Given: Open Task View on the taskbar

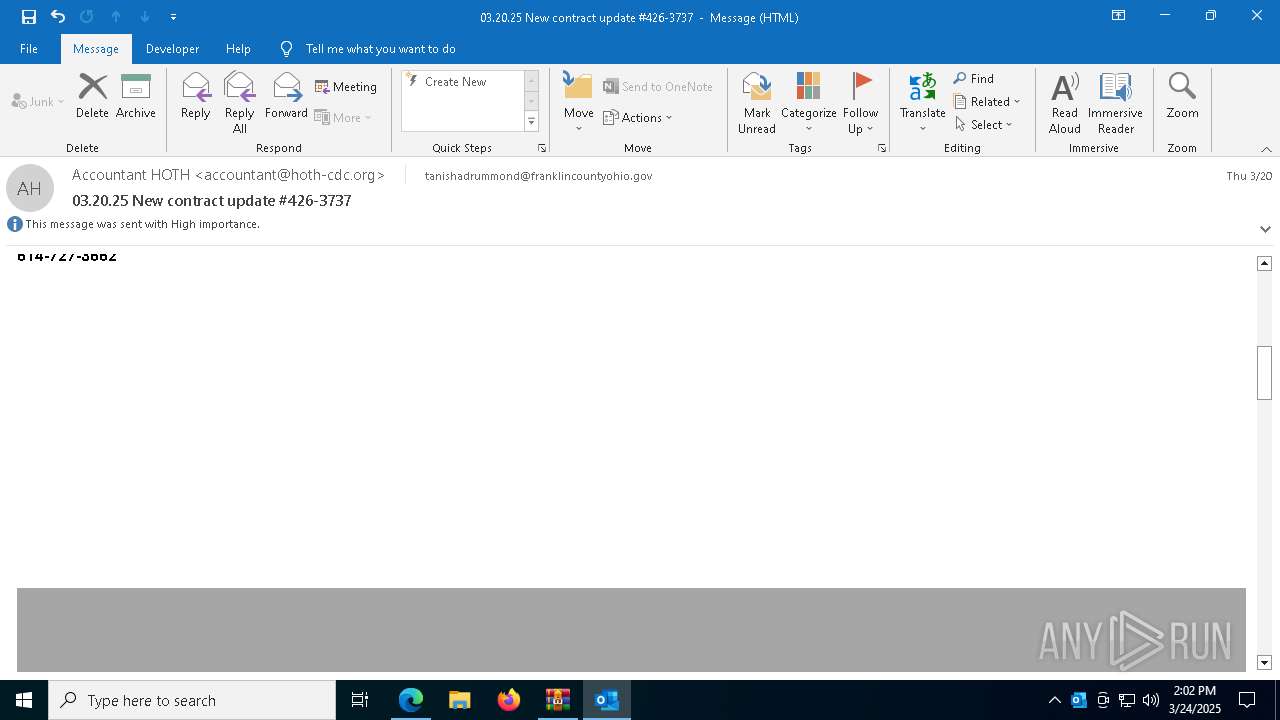Looking at the screenshot, I should (x=360, y=700).
